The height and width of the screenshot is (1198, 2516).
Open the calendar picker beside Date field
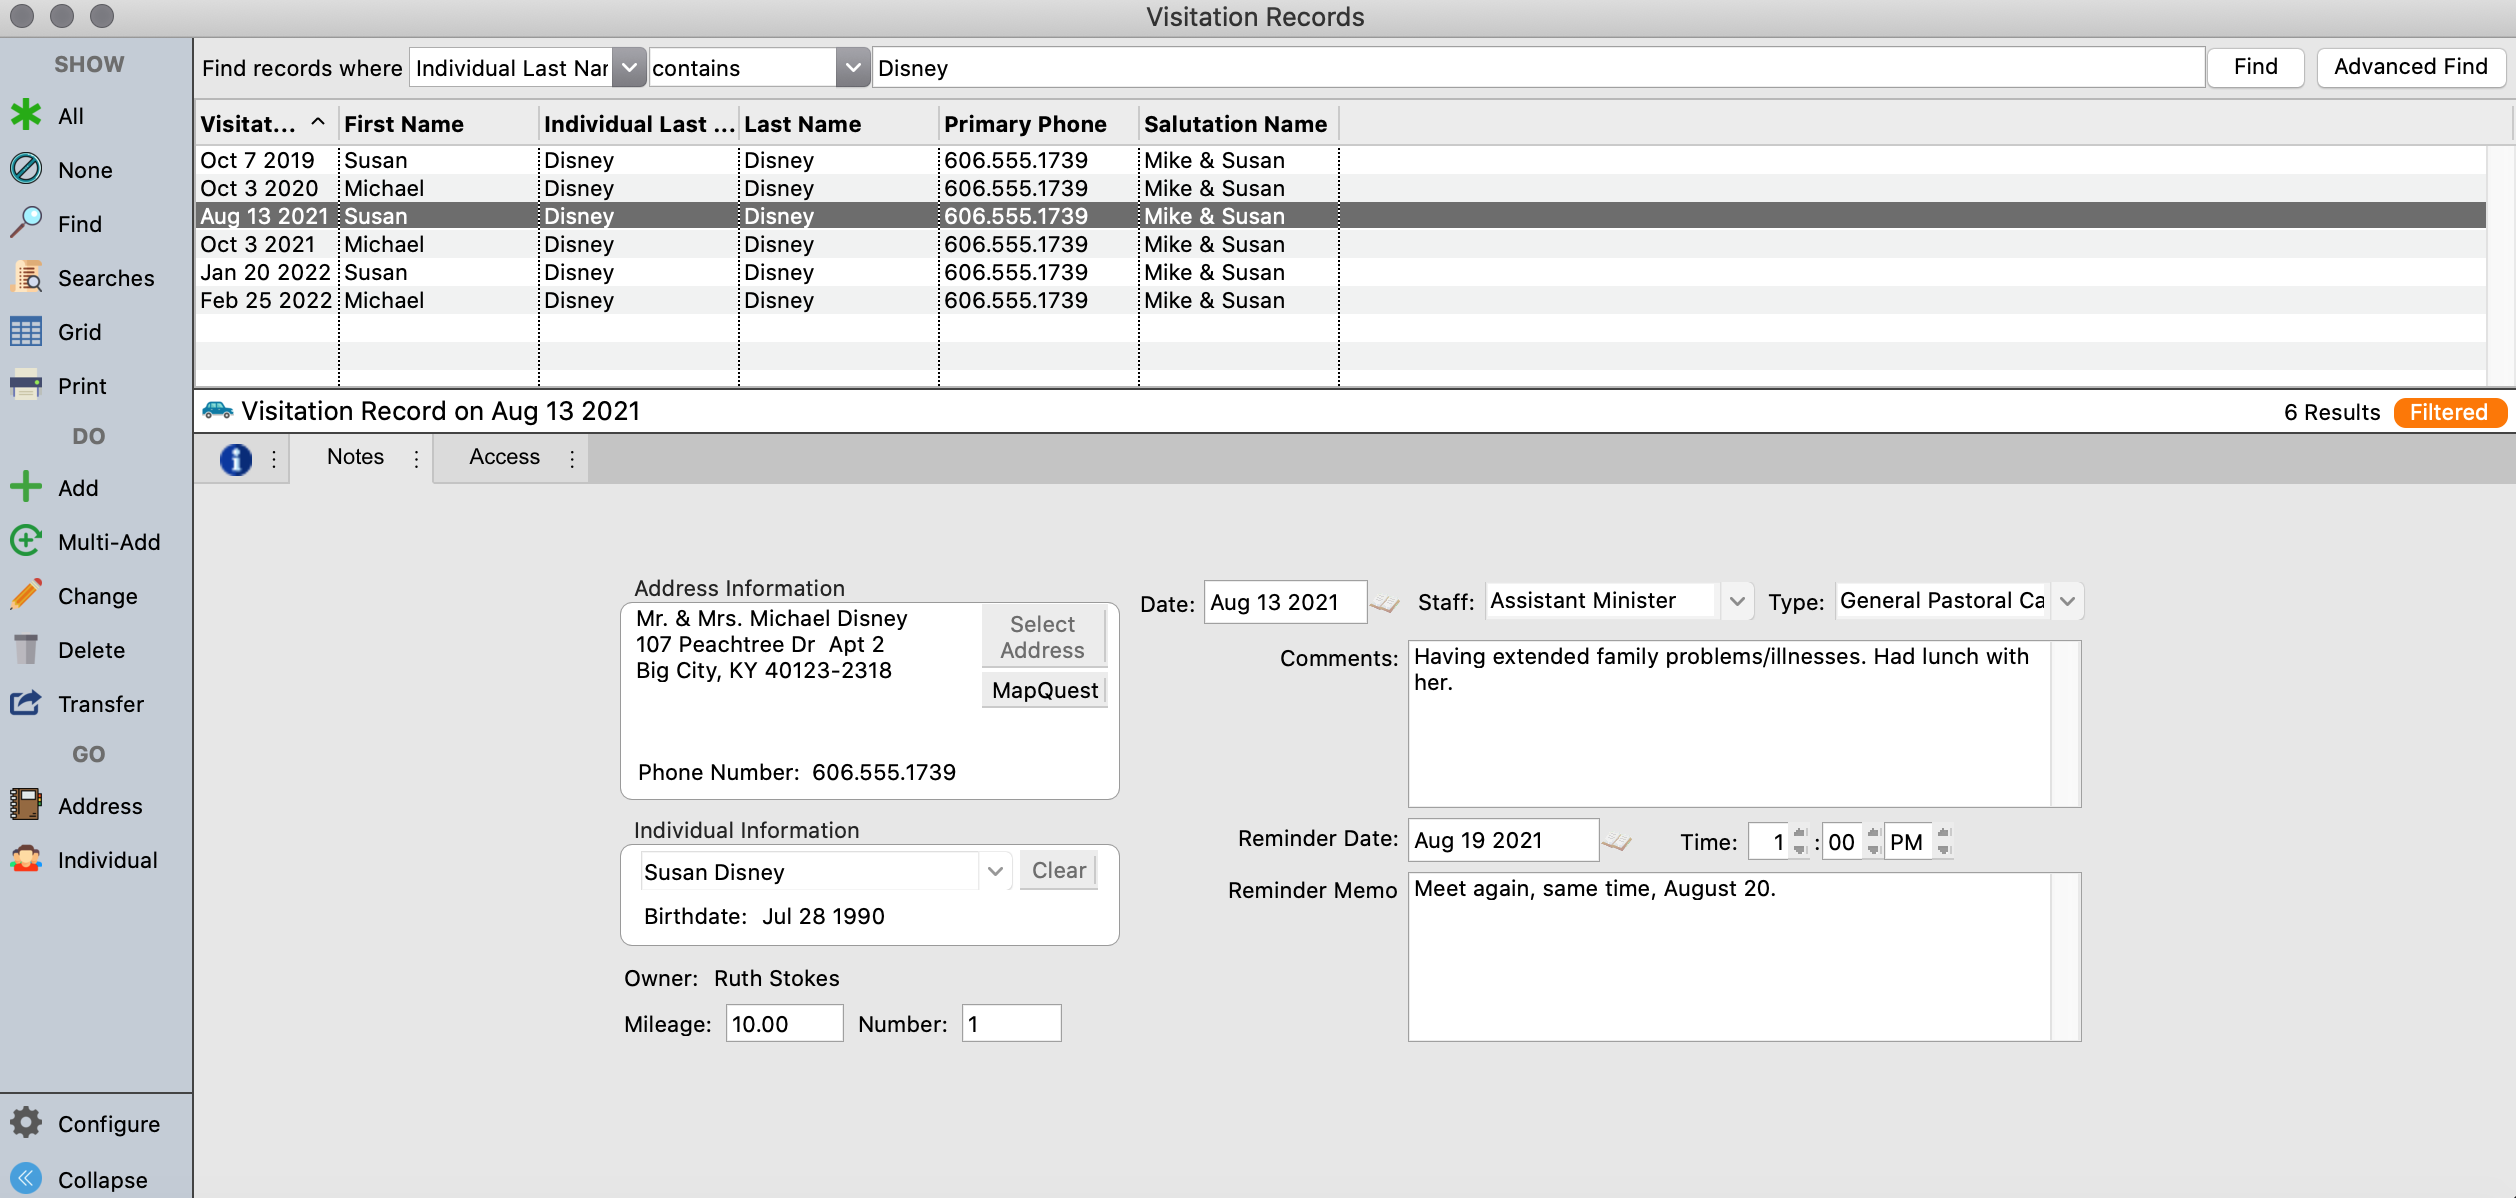click(1385, 603)
